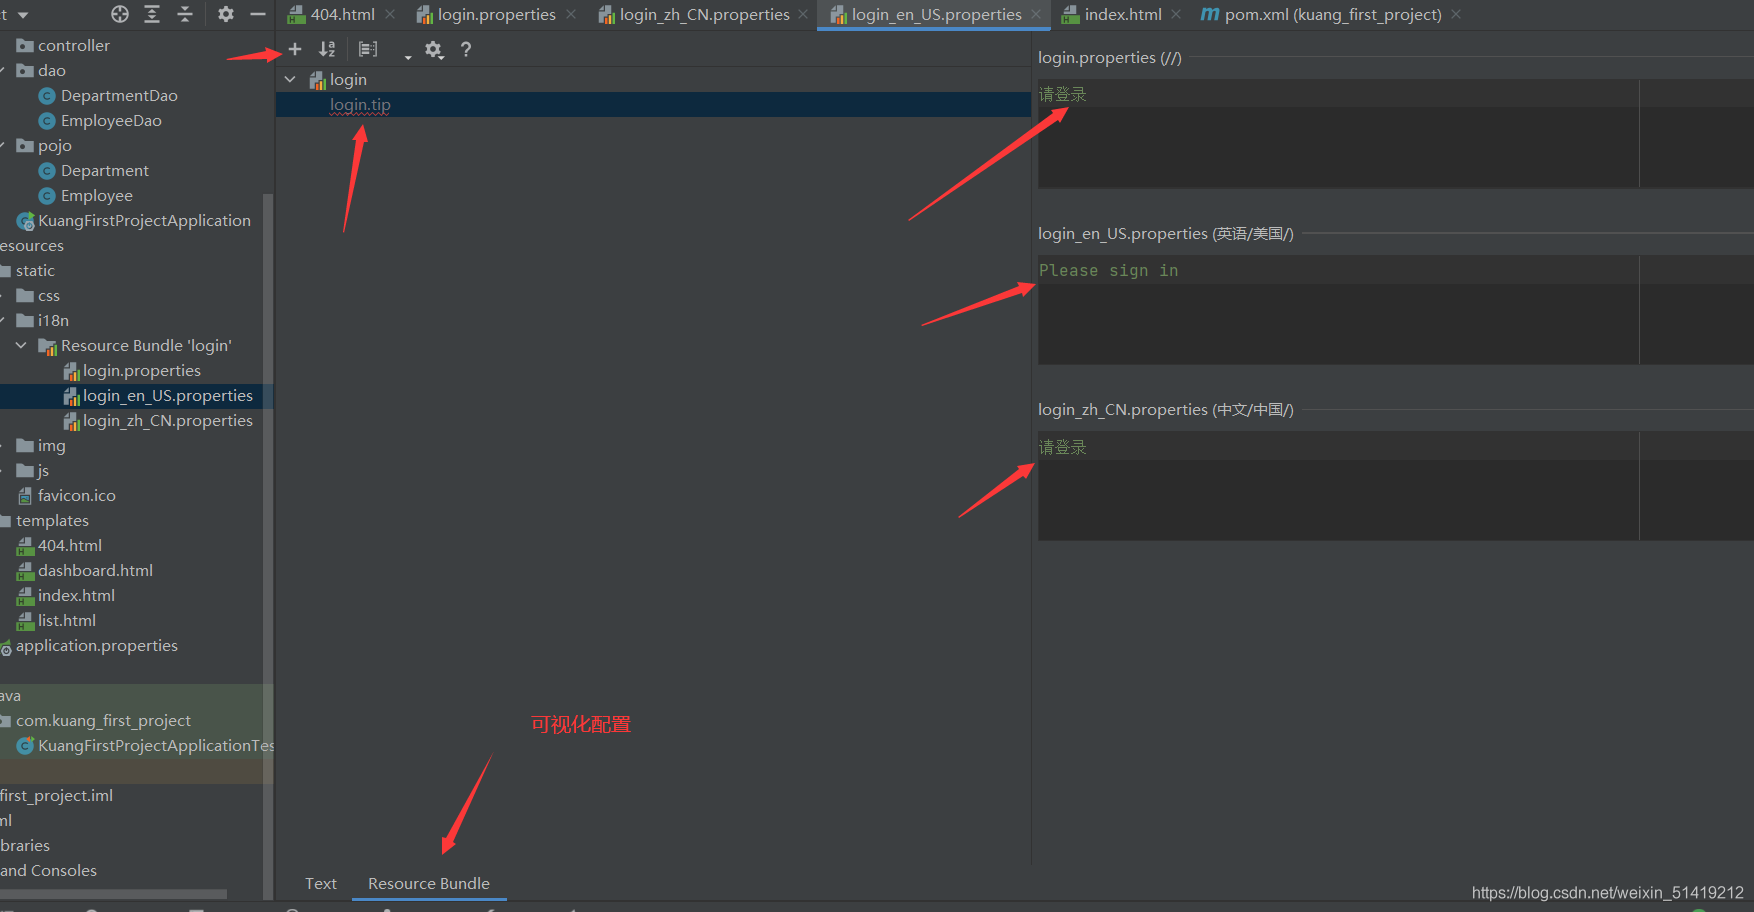Select the controller package folder
The image size is (1754, 912).
74,45
